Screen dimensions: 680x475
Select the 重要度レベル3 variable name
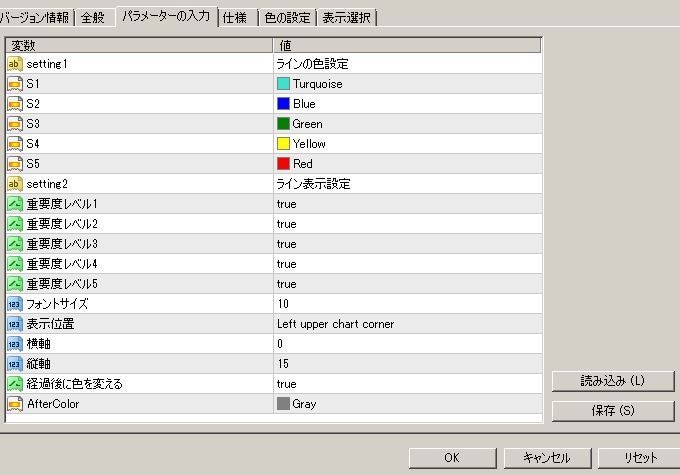(62, 244)
